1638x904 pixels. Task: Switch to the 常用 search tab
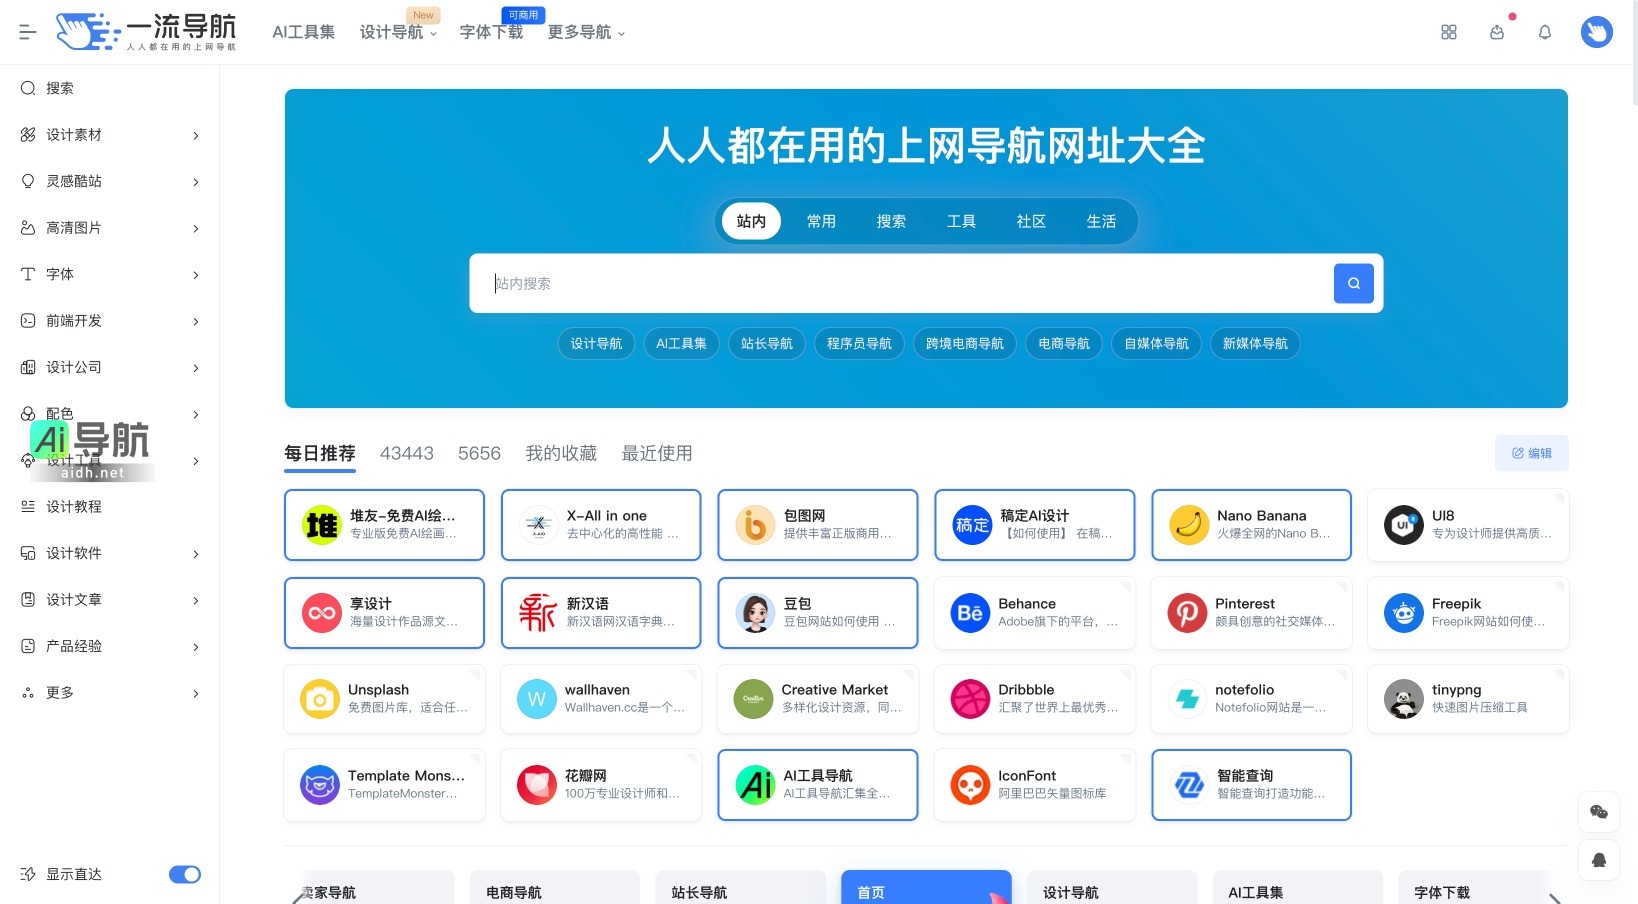click(821, 221)
